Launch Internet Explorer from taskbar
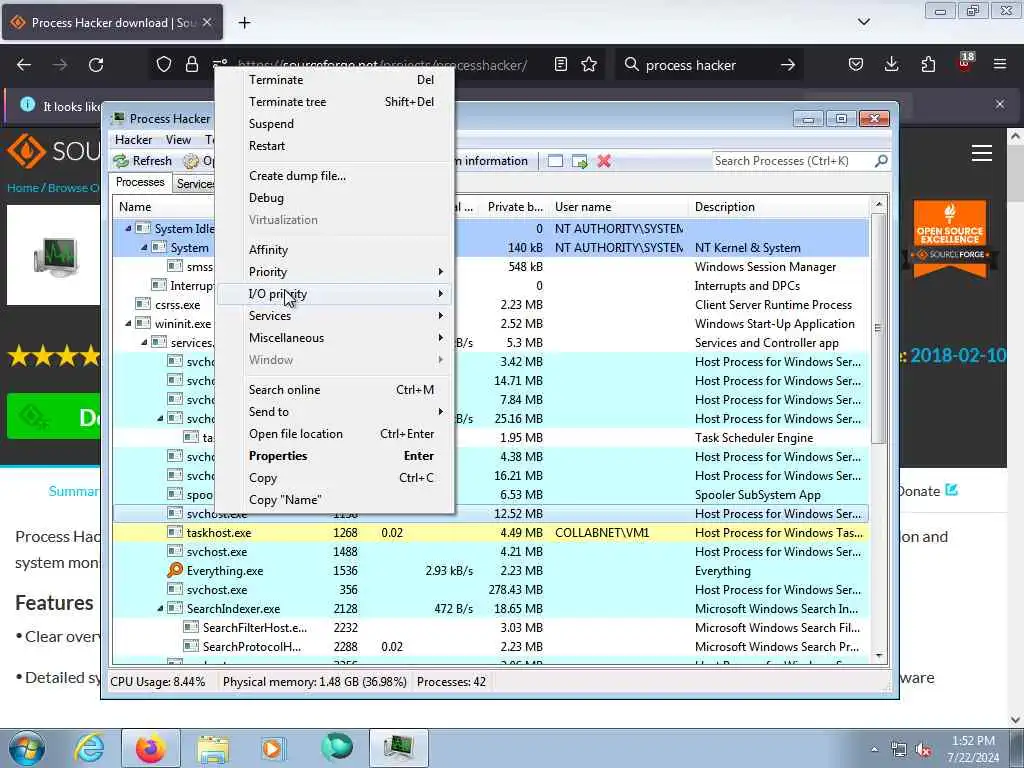1024x768 pixels. [89, 748]
